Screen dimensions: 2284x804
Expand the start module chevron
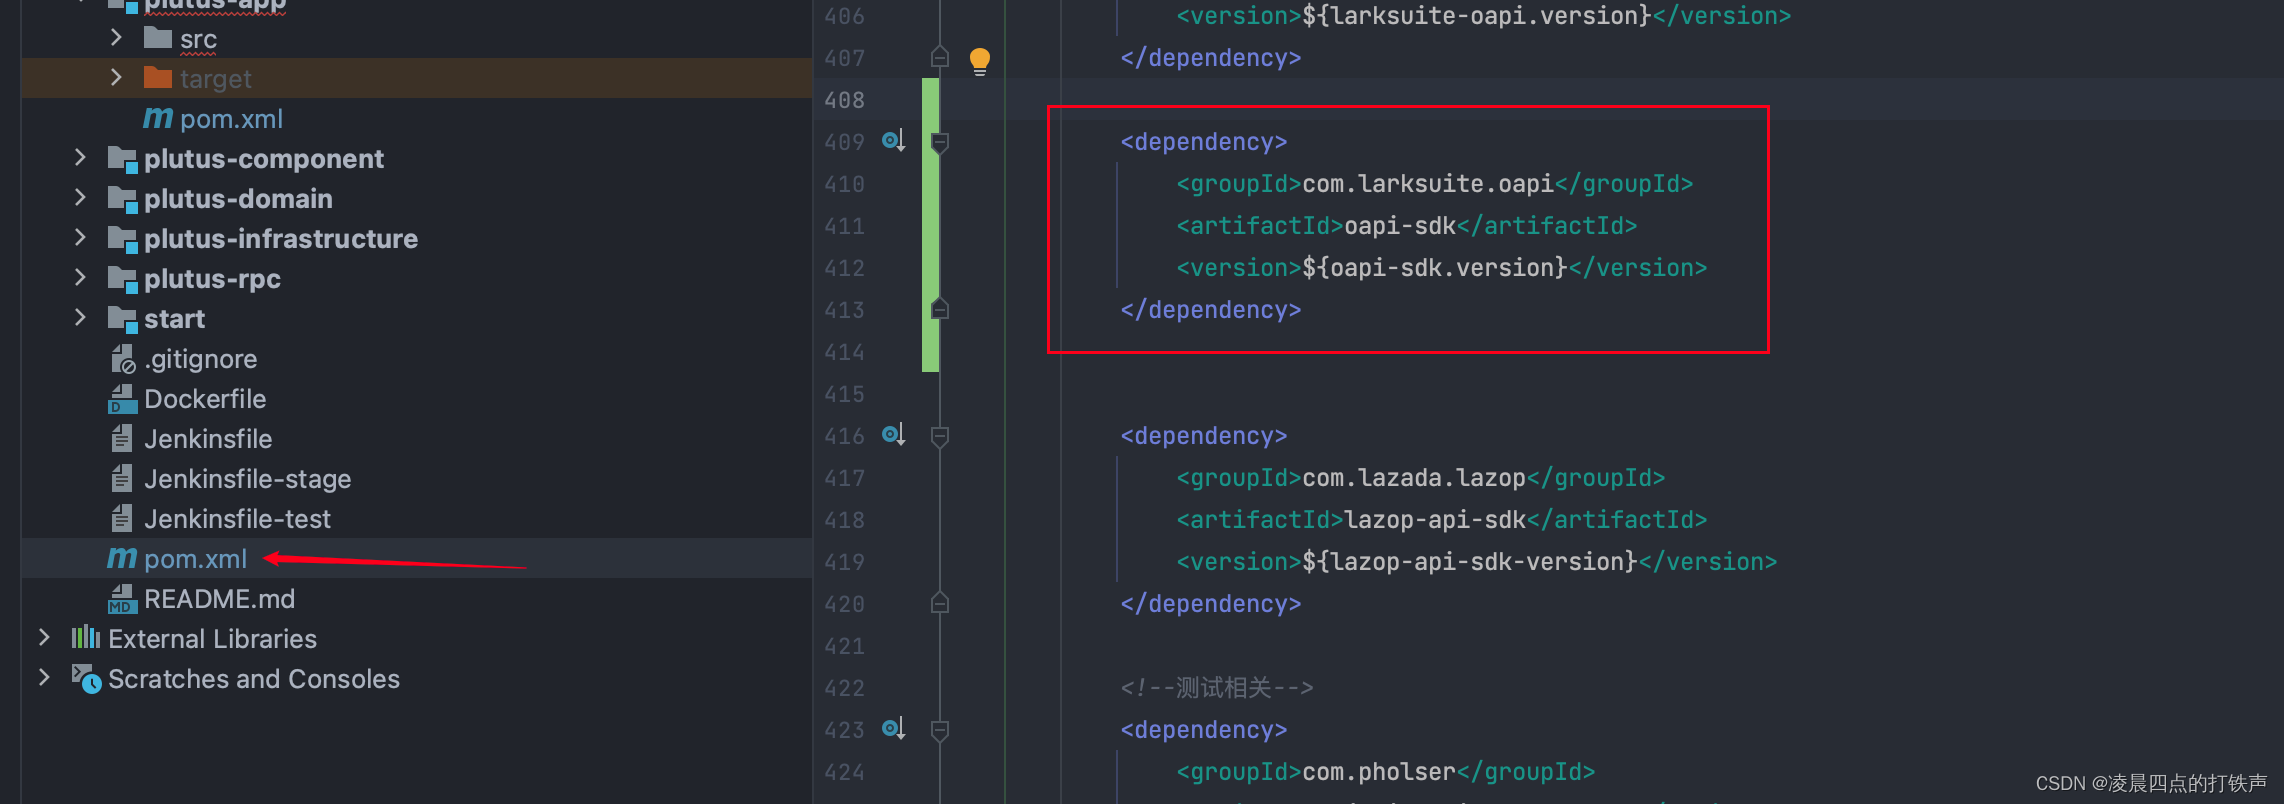[x=80, y=318]
